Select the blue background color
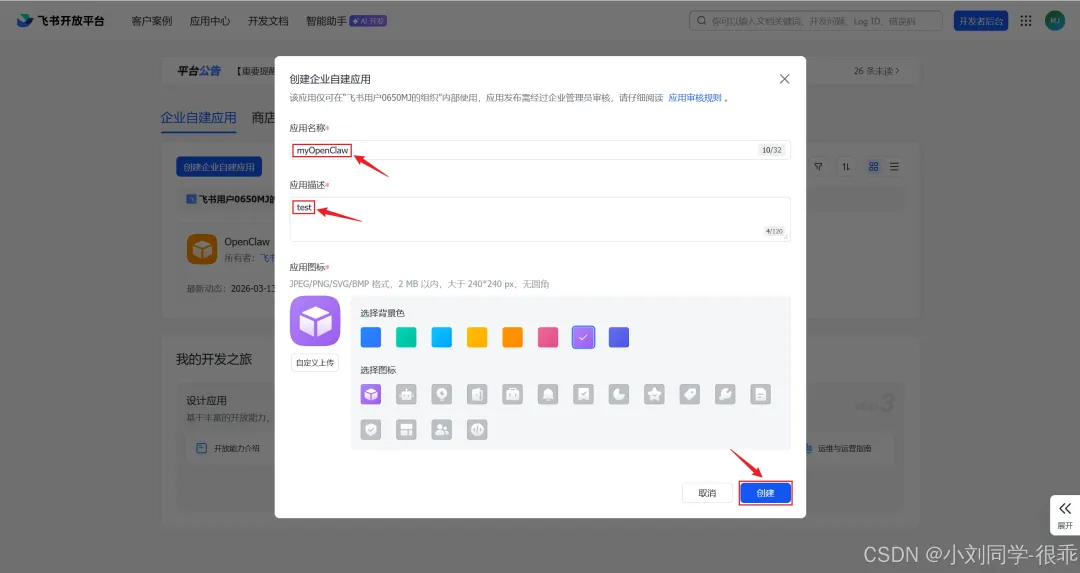The image size is (1080, 573). tap(371, 337)
